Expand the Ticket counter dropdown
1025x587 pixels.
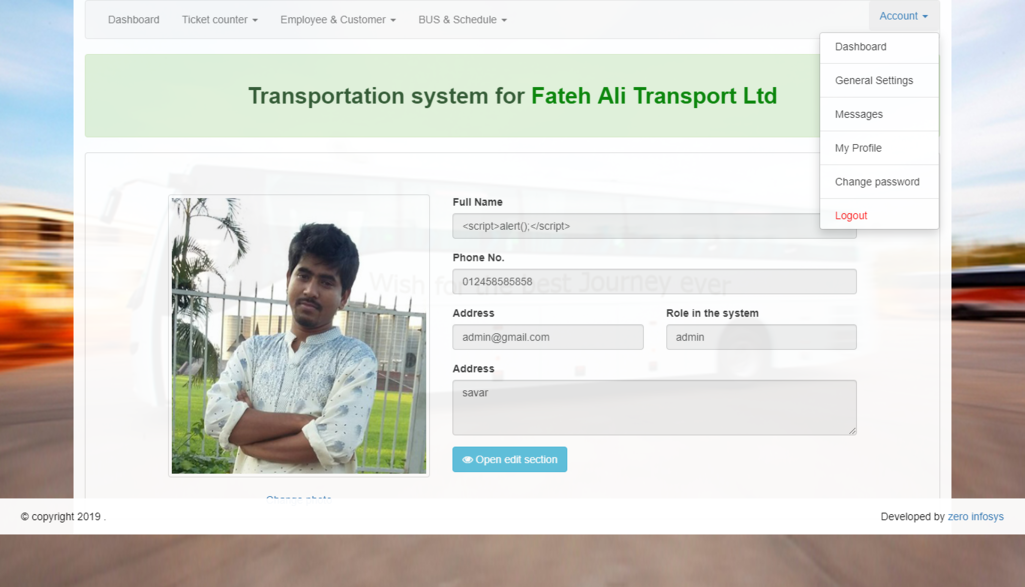point(219,20)
